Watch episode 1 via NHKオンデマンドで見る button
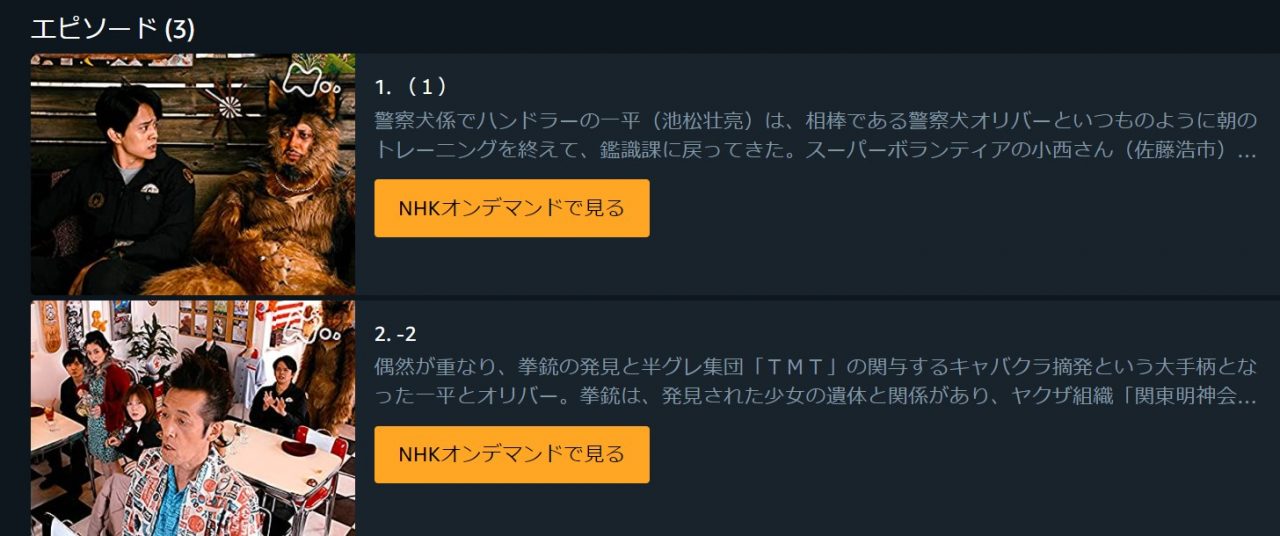The height and width of the screenshot is (536, 1280). [512, 208]
